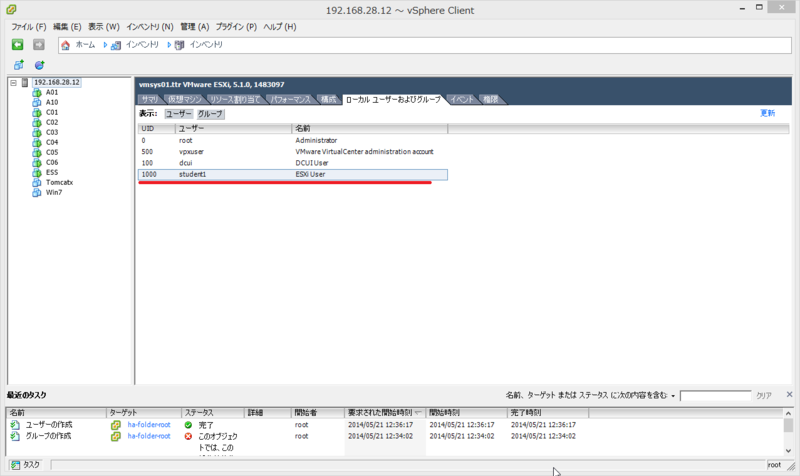800x476 pixels.
Task: Select the C06 virtual machine icon
Action: coord(37,162)
